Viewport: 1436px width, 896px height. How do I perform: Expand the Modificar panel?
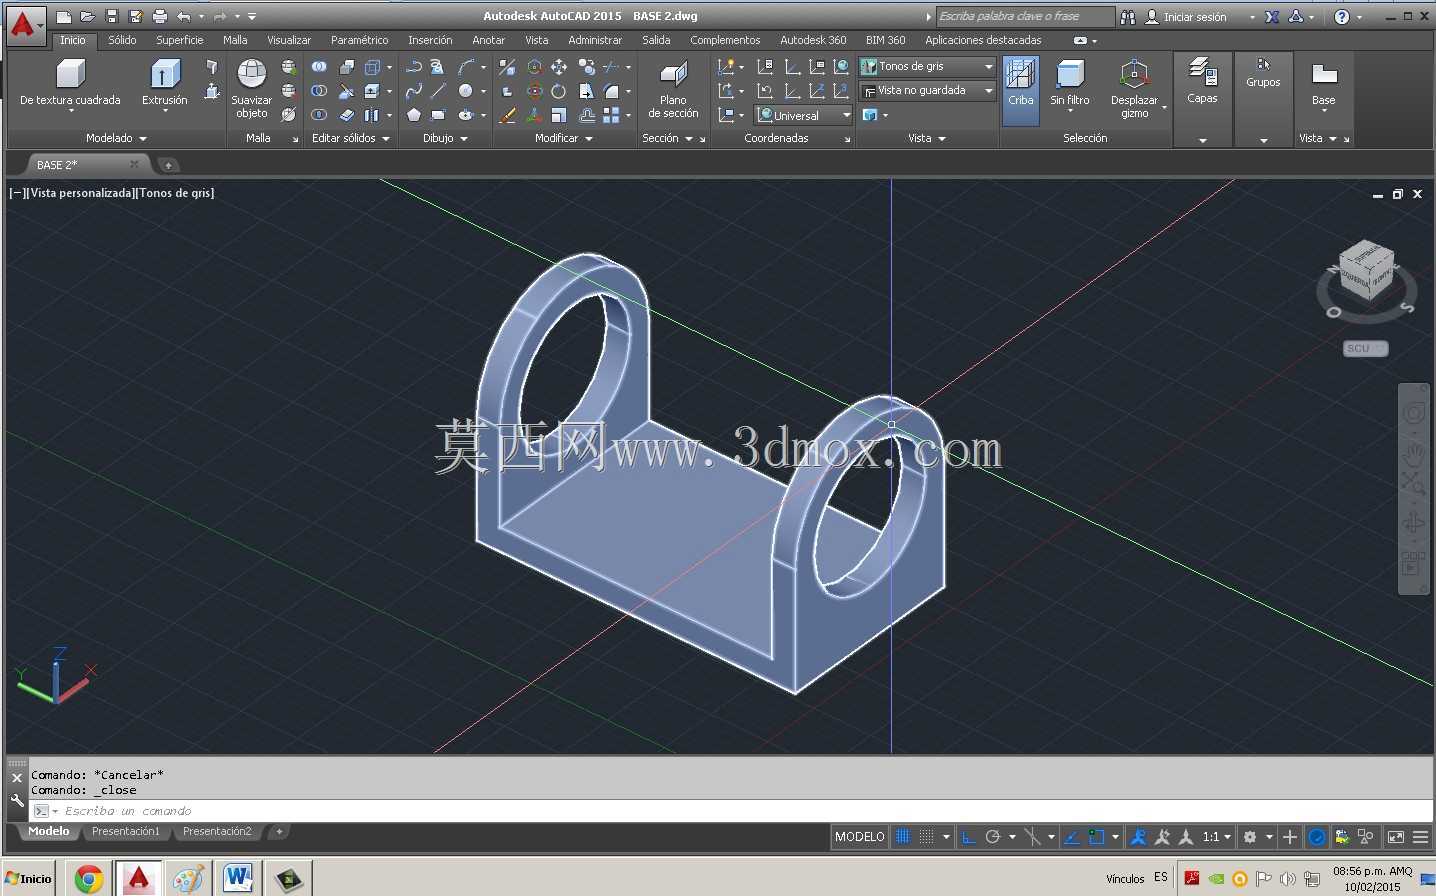click(x=564, y=138)
